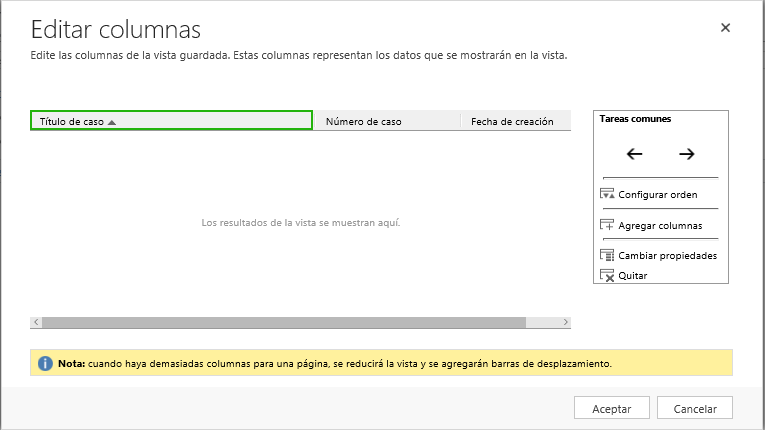765x430 pixels.
Task: Click the Quitar column icon
Action: (606, 275)
